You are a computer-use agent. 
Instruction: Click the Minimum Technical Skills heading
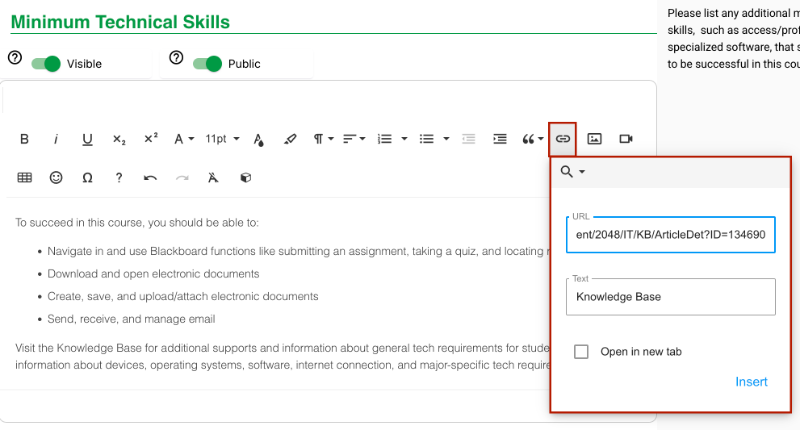pos(120,22)
